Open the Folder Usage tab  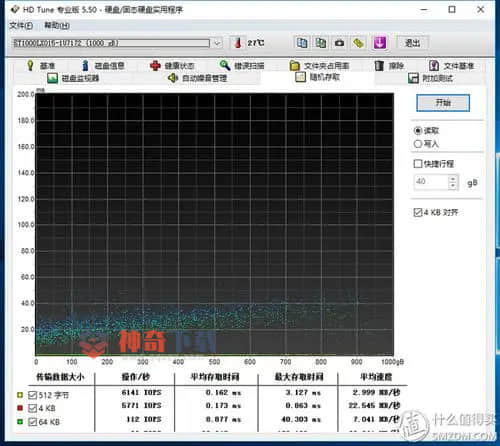[319, 66]
